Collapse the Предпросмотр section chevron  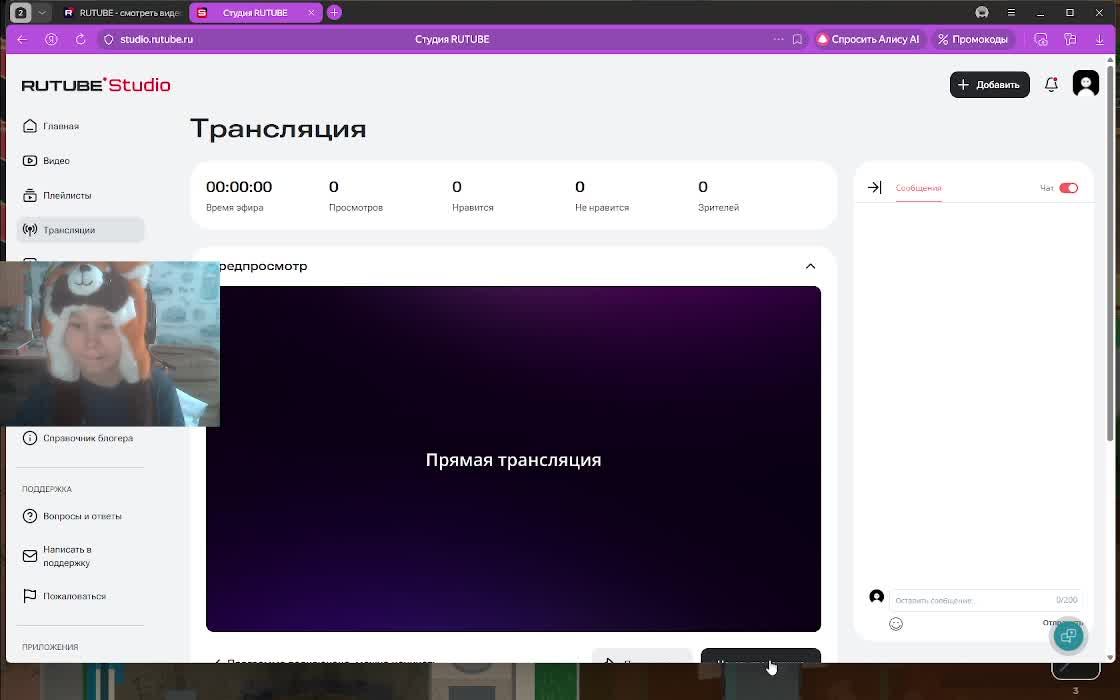pyautogui.click(x=810, y=266)
